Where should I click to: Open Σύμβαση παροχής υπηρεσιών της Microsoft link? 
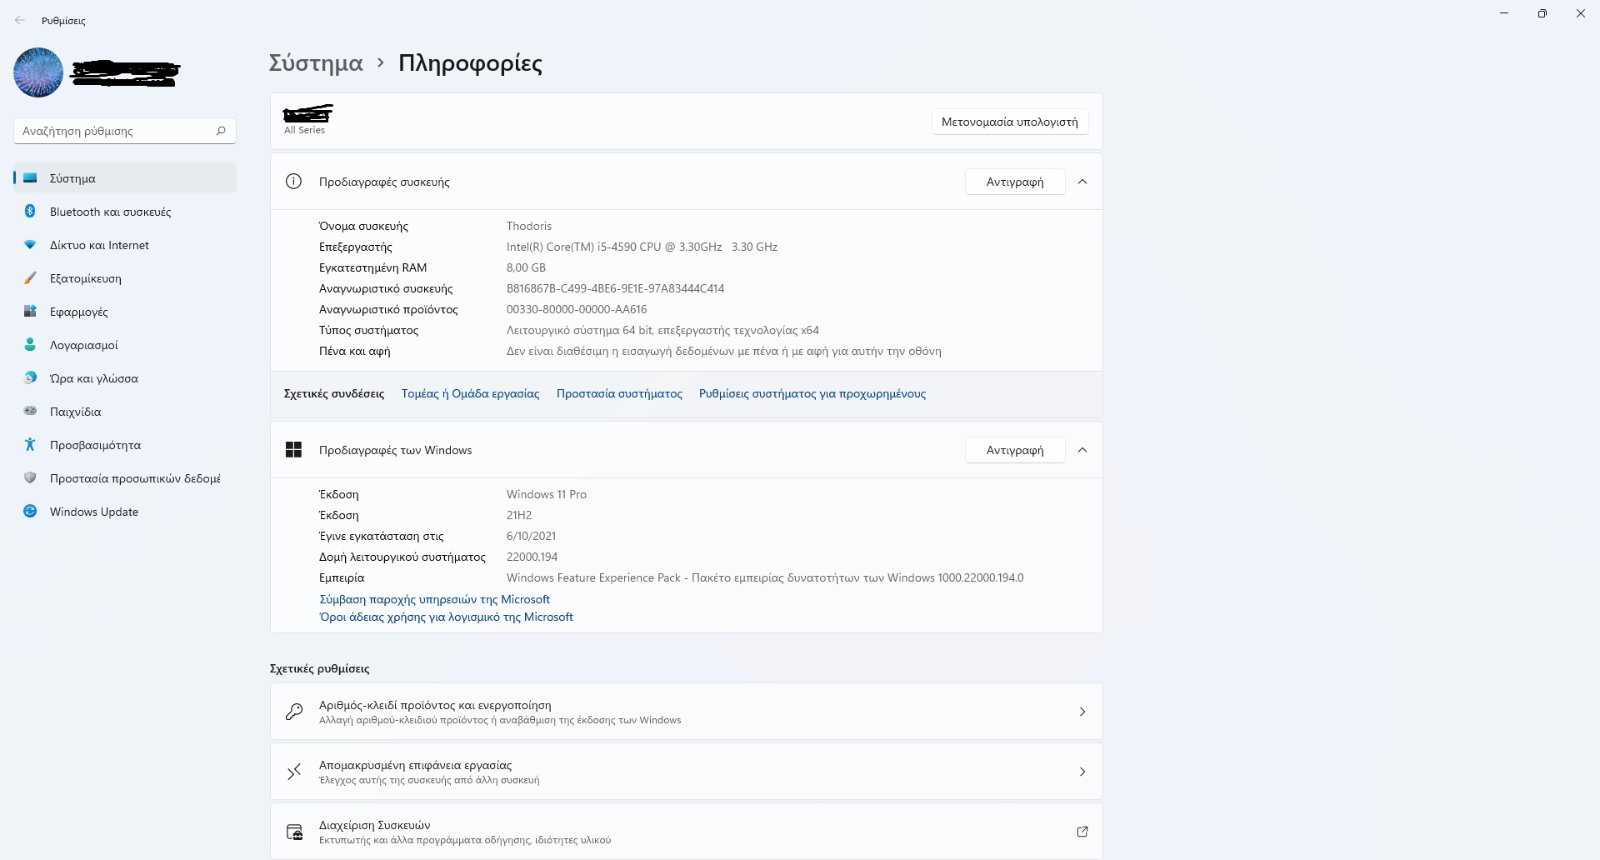[434, 600]
